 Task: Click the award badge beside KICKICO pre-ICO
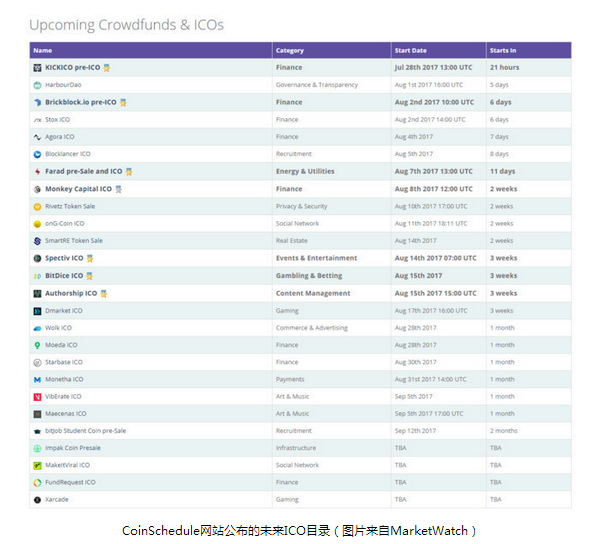[107, 68]
